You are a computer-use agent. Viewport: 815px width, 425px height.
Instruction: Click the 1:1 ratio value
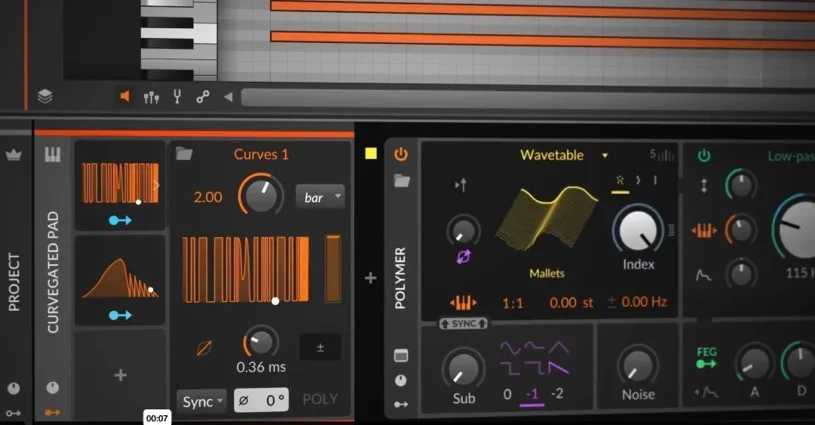click(x=512, y=303)
